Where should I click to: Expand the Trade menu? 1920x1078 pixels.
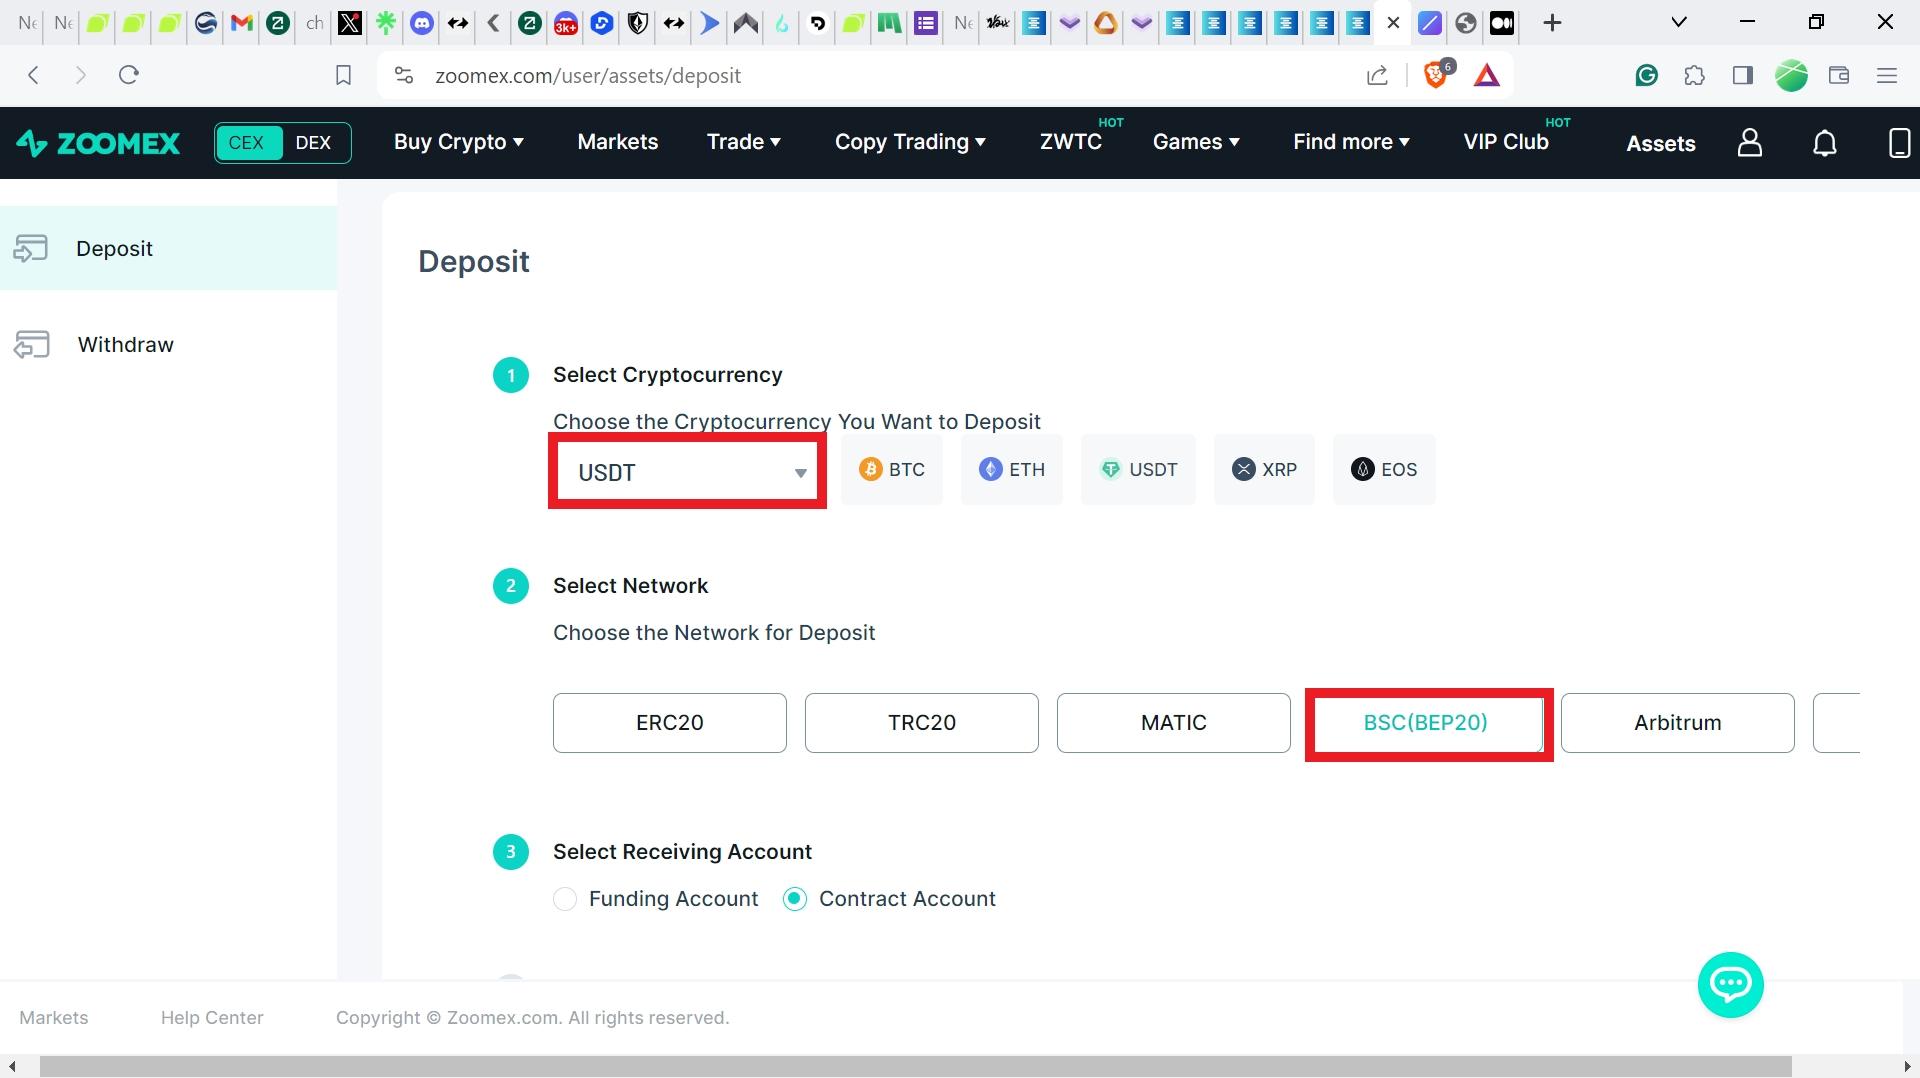pos(744,142)
